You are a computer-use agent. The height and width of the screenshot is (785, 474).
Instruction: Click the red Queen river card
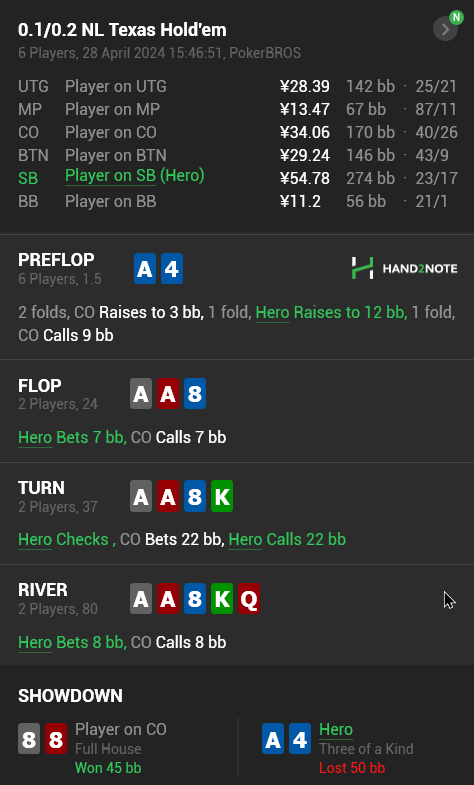coord(249,599)
